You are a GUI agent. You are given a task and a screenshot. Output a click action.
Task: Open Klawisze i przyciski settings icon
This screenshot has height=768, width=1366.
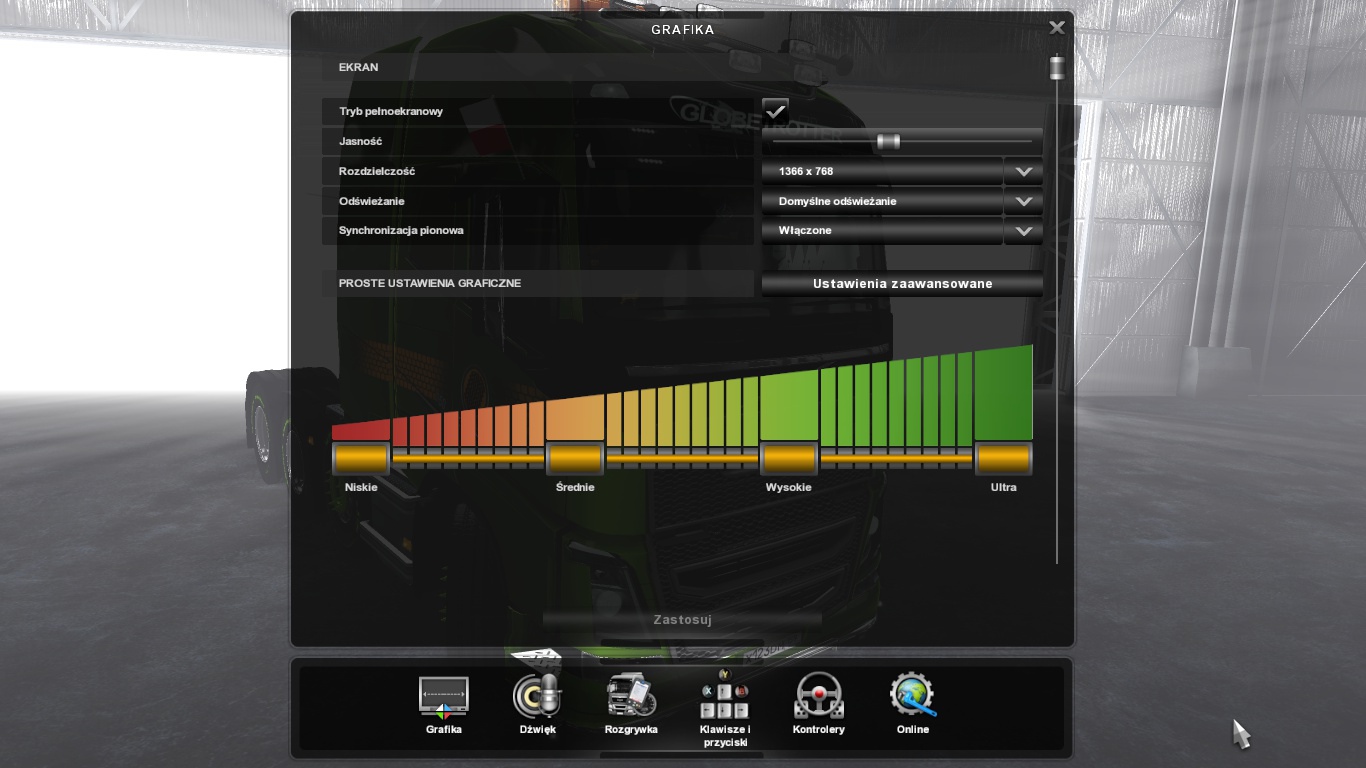pos(725,697)
